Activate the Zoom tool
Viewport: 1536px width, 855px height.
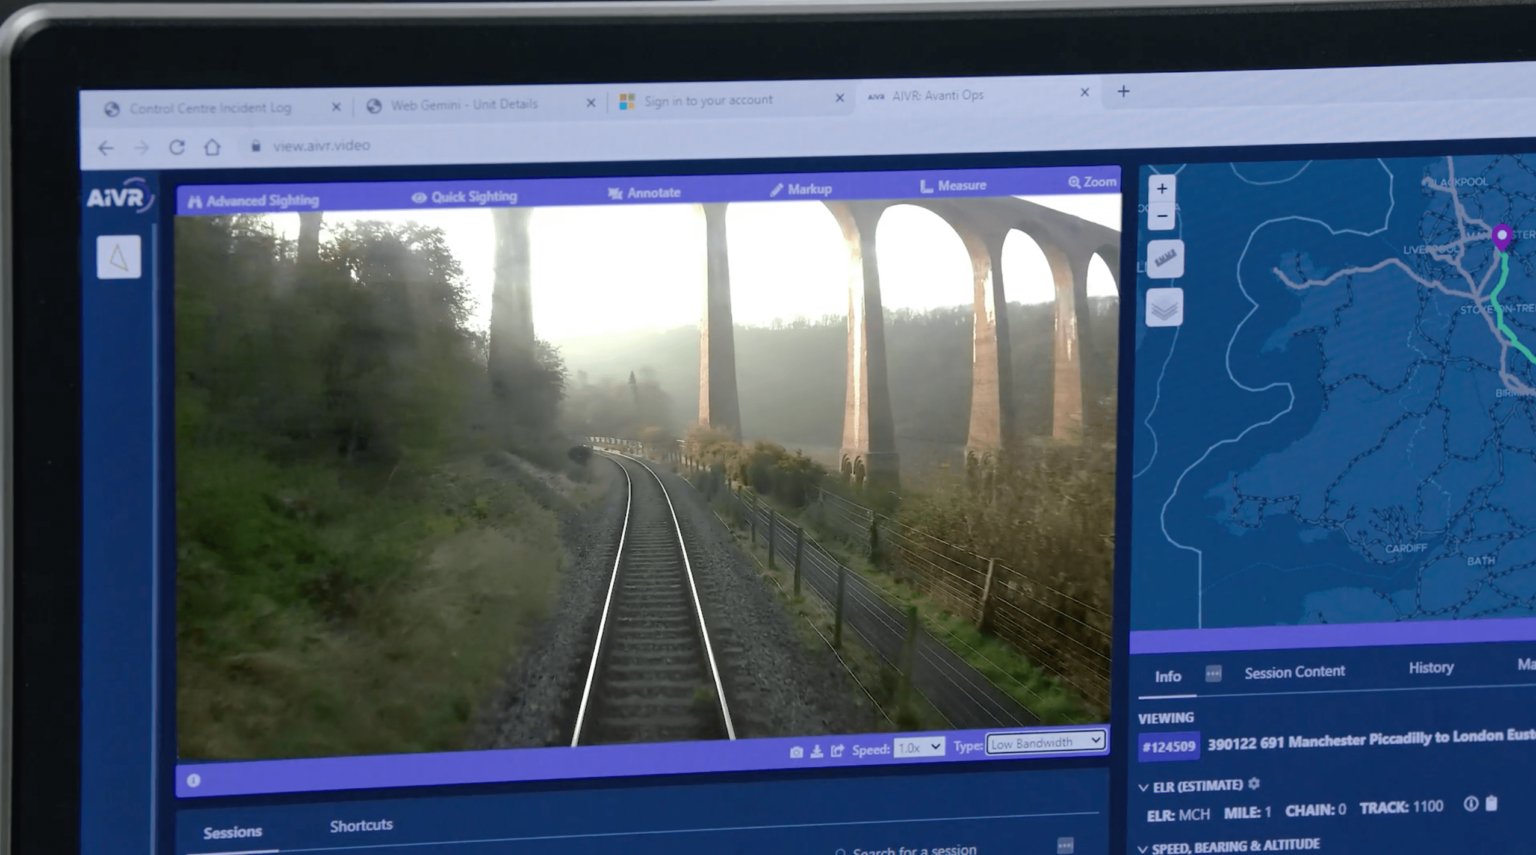[x=1092, y=181]
